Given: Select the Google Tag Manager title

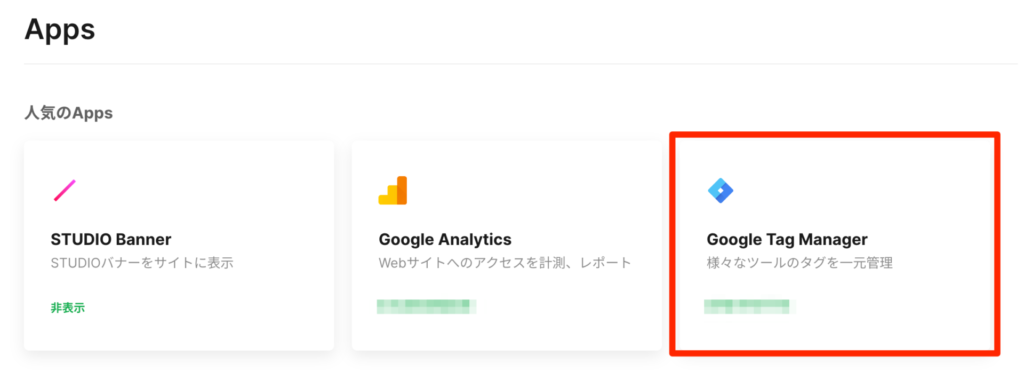Looking at the screenshot, I should [x=787, y=239].
